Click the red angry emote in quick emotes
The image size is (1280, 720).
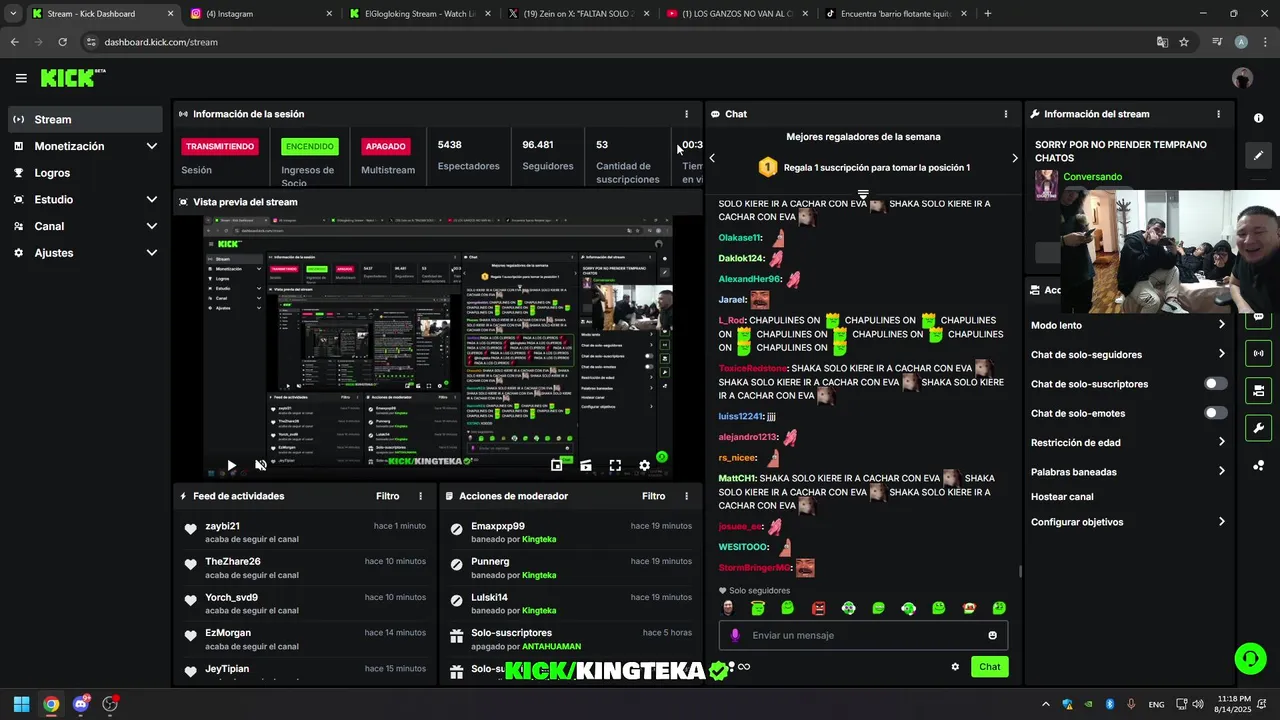click(818, 608)
